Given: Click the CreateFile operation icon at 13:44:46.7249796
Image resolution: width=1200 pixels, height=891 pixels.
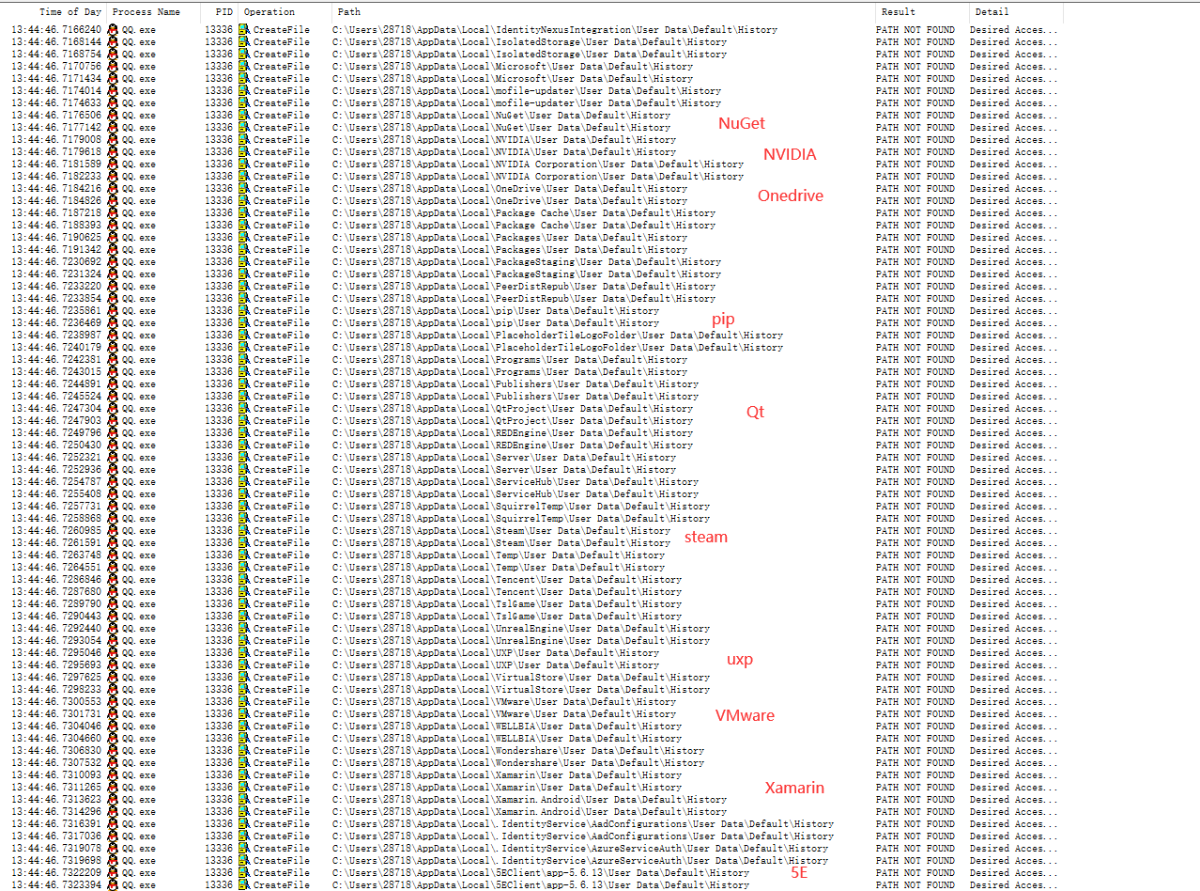Looking at the screenshot, I should point(244,433).
